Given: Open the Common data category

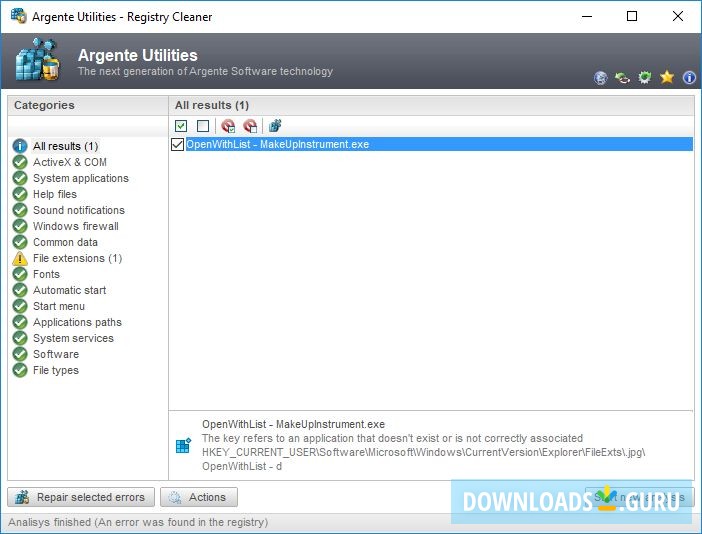Looking at the screenshot, I should point(65,242).
